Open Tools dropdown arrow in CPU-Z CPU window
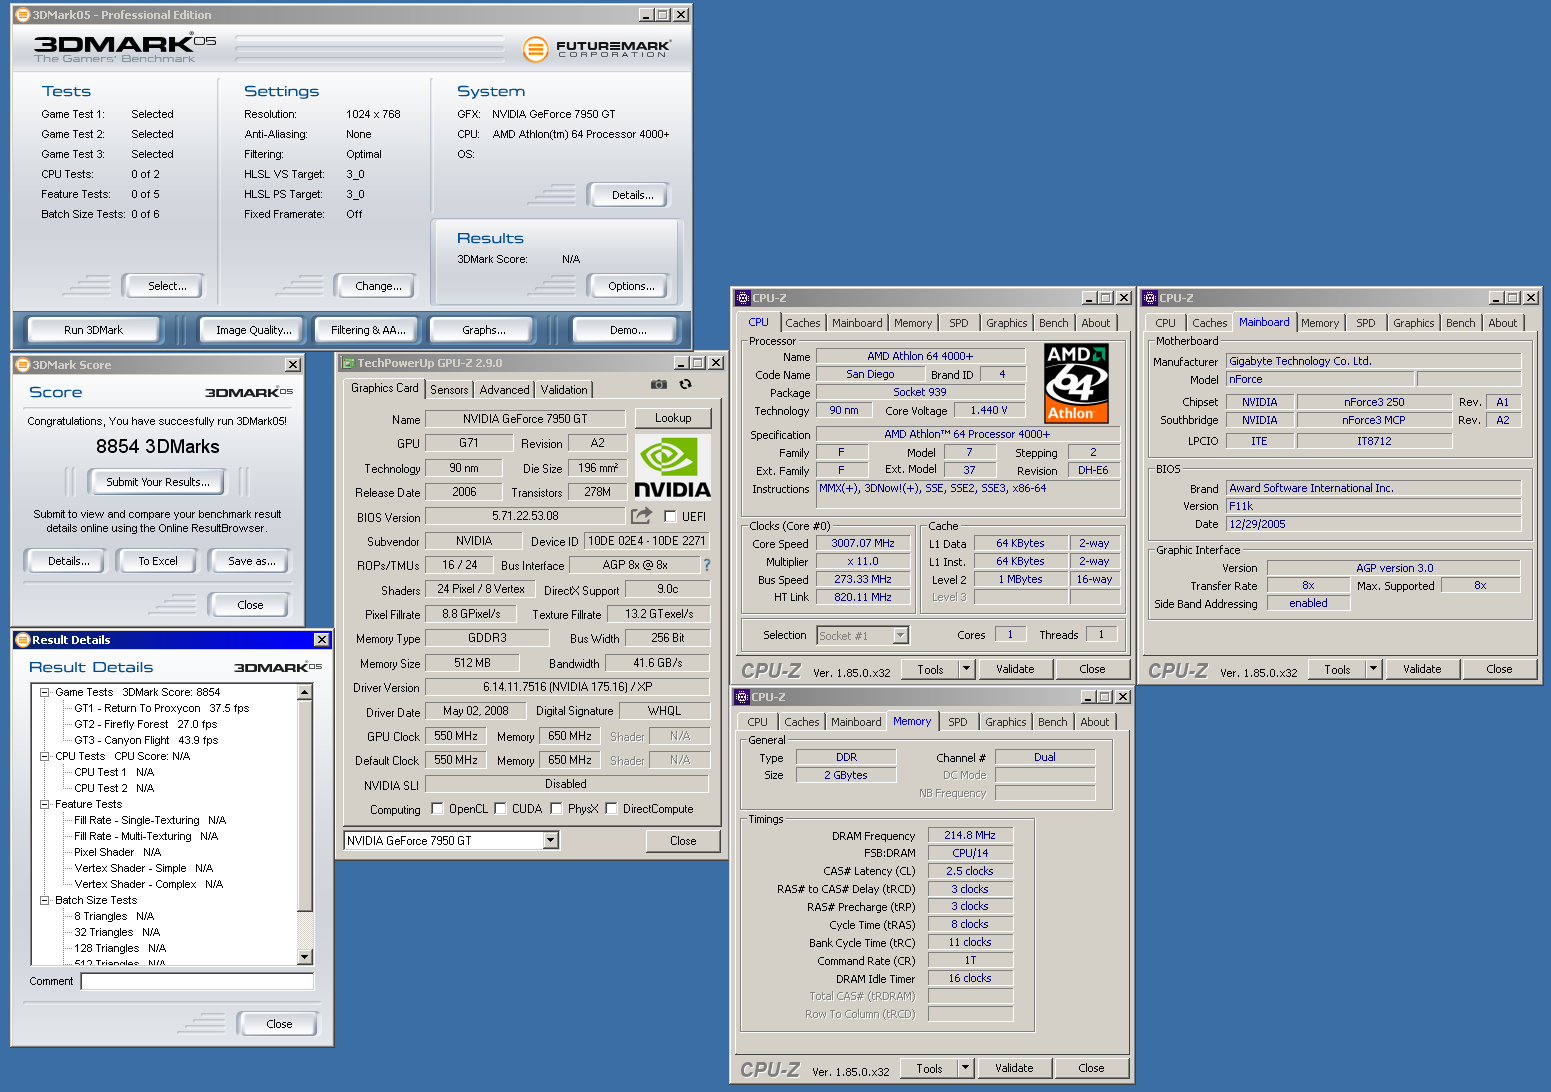 (966, 669)
